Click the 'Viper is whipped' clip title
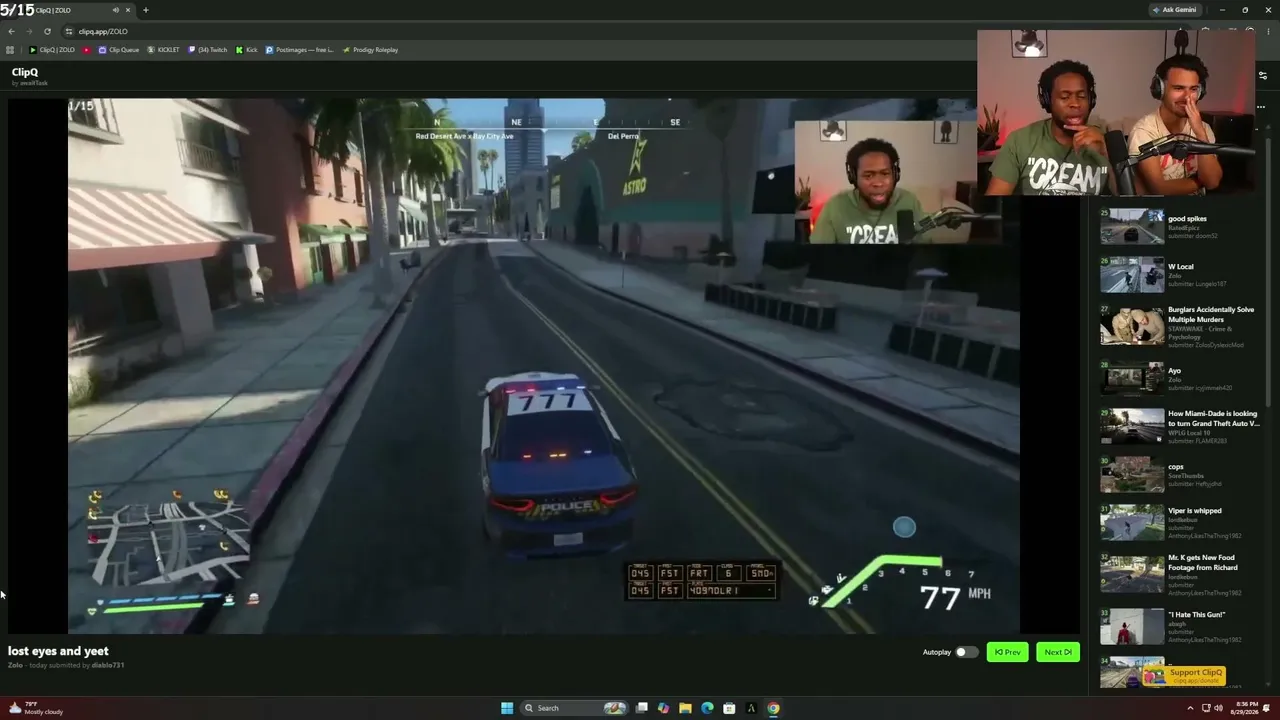Viewport: 1280px width, 720px height. pos(1194,511)
